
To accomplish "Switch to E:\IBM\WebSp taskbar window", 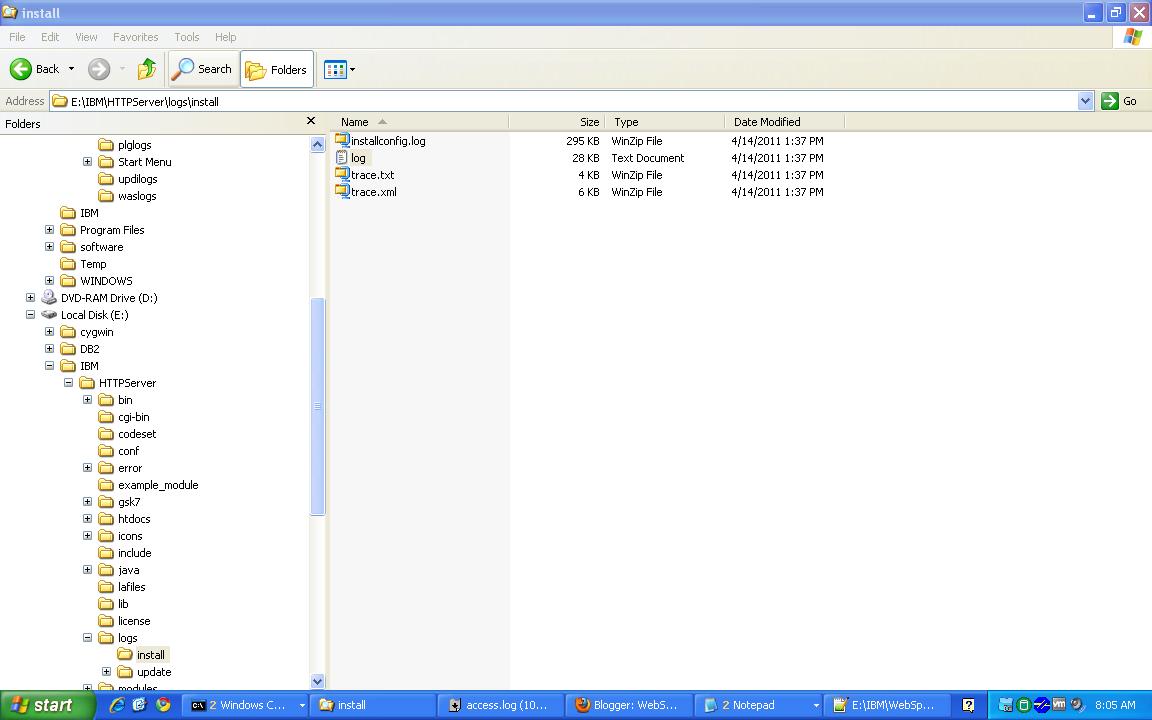I will pos(885,705).
